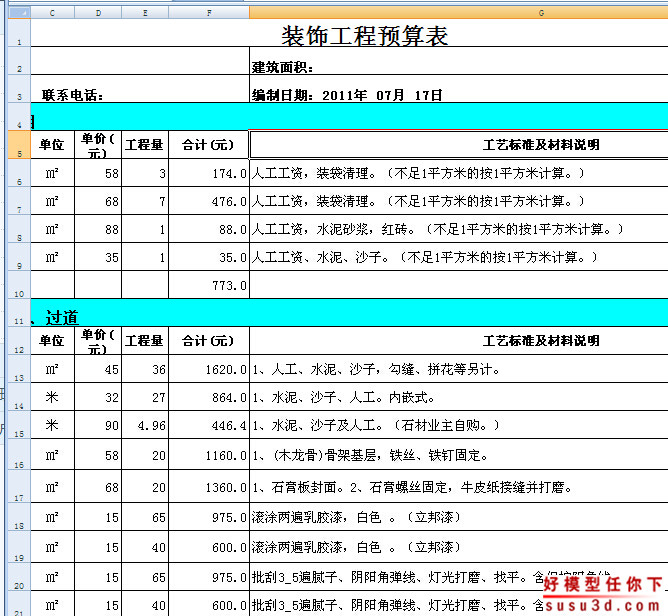Select column F header

tap(209, 13)
